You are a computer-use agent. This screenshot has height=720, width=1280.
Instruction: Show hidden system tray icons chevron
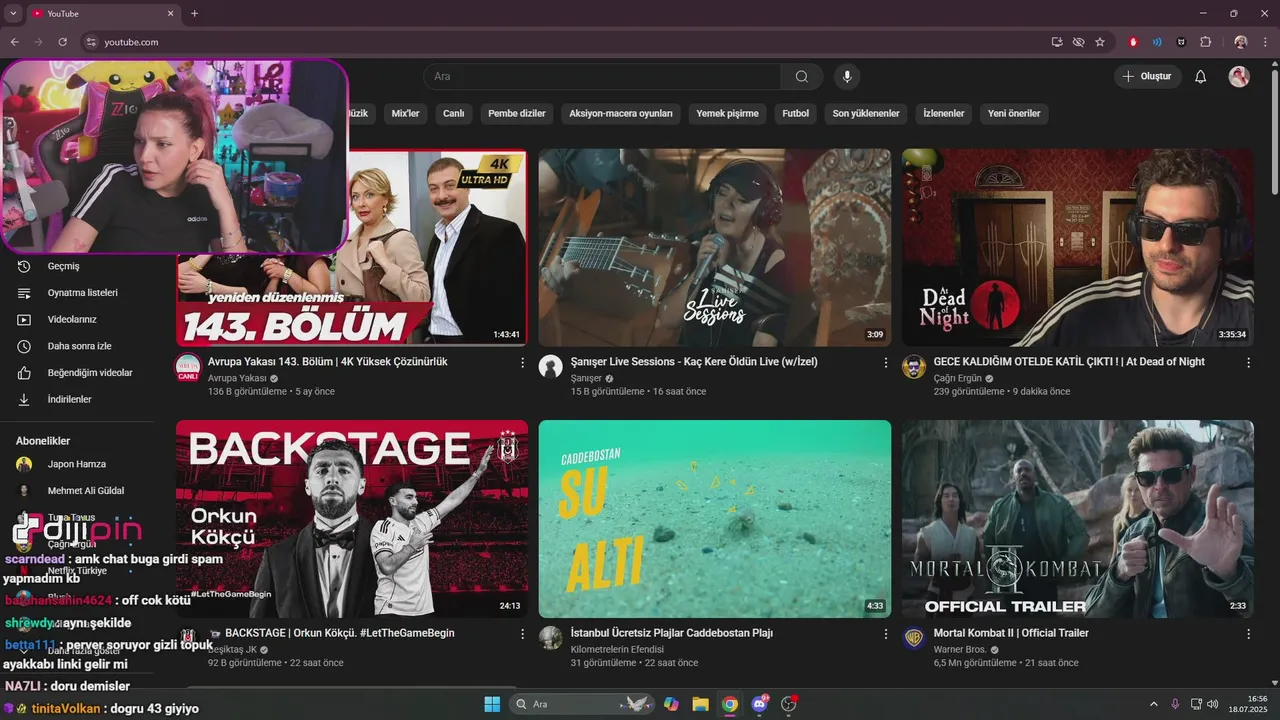(1153, 704)
